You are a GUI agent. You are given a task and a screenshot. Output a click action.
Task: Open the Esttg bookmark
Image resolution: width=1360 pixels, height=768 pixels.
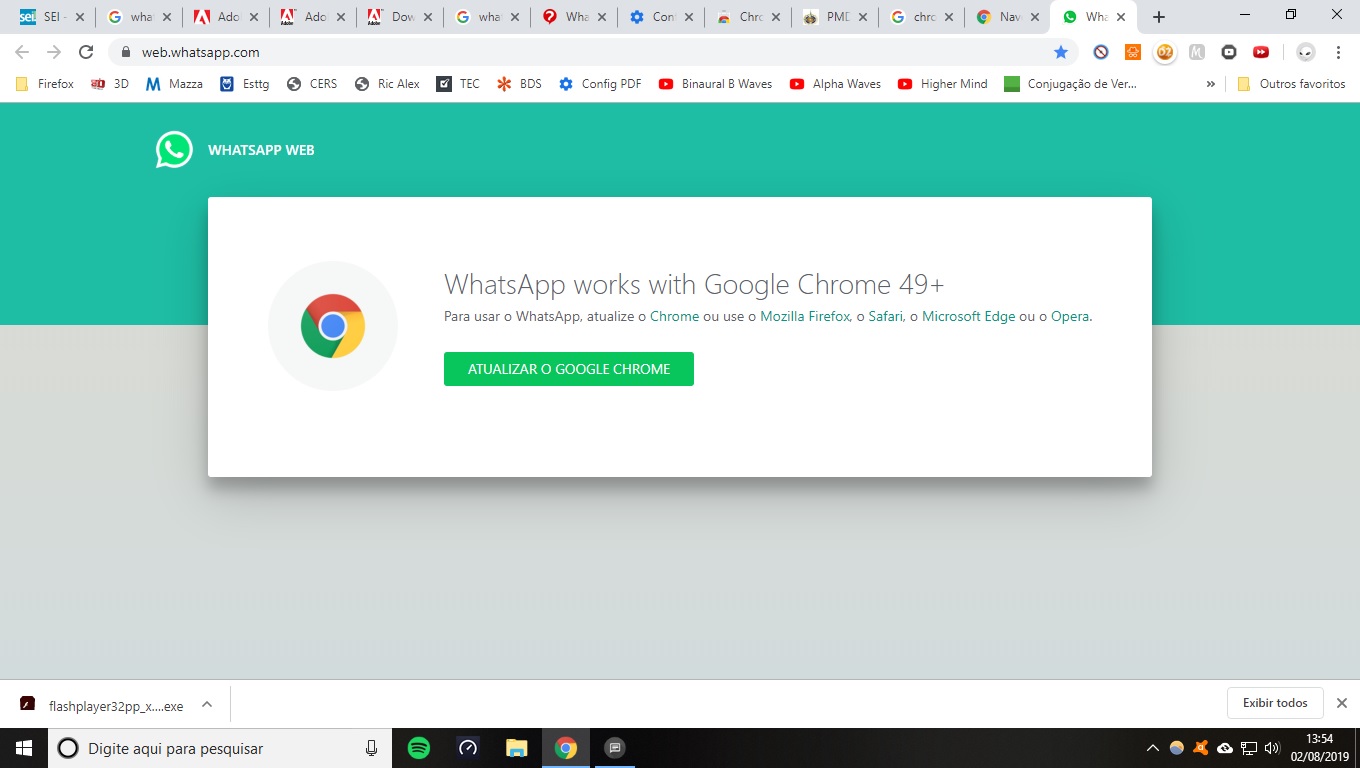245,84
